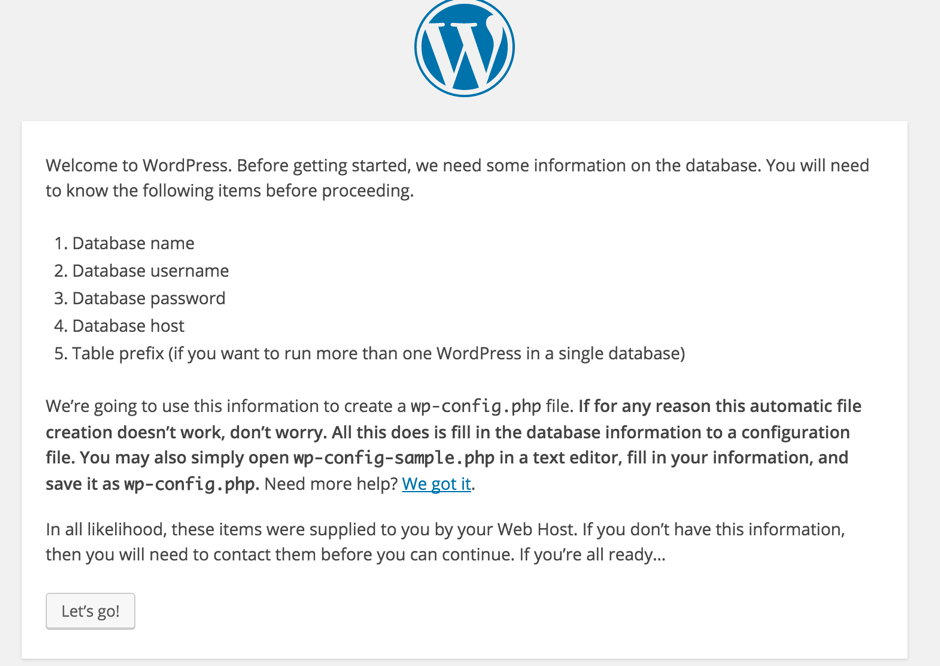Viewport: 940px width, 666px height.
Task: Click the "Database username" list item
Action: coord(150,271)
